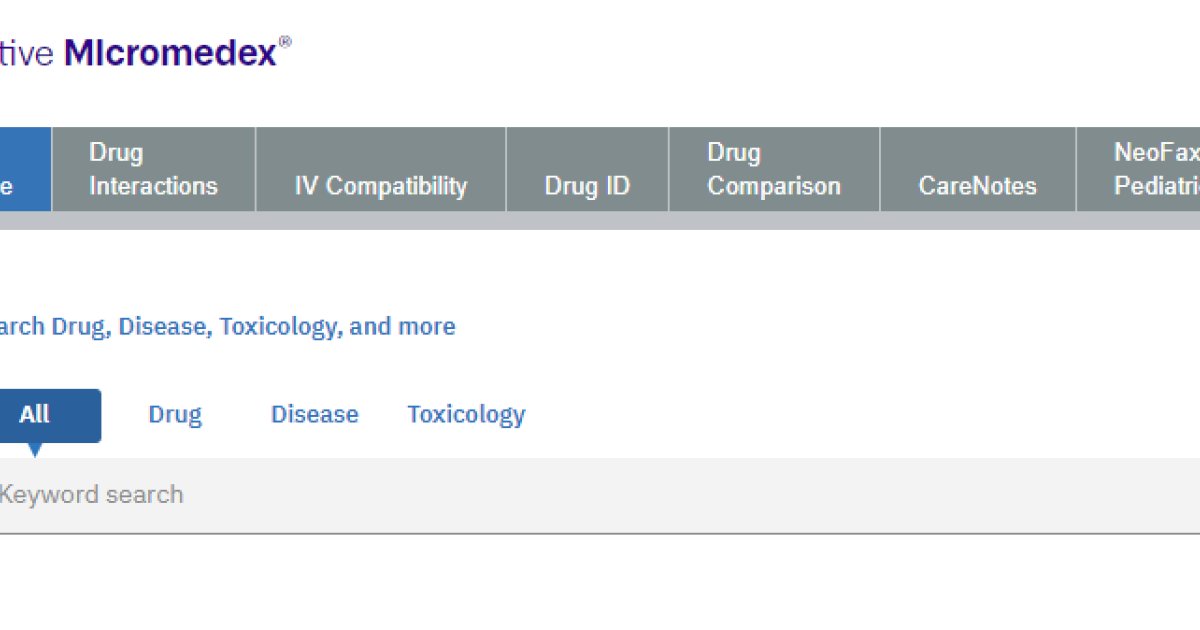Click the gray bar beneath navigation tabs
Image resolution: width=1200 pixels, height=630 pixels.
(600, 221)
